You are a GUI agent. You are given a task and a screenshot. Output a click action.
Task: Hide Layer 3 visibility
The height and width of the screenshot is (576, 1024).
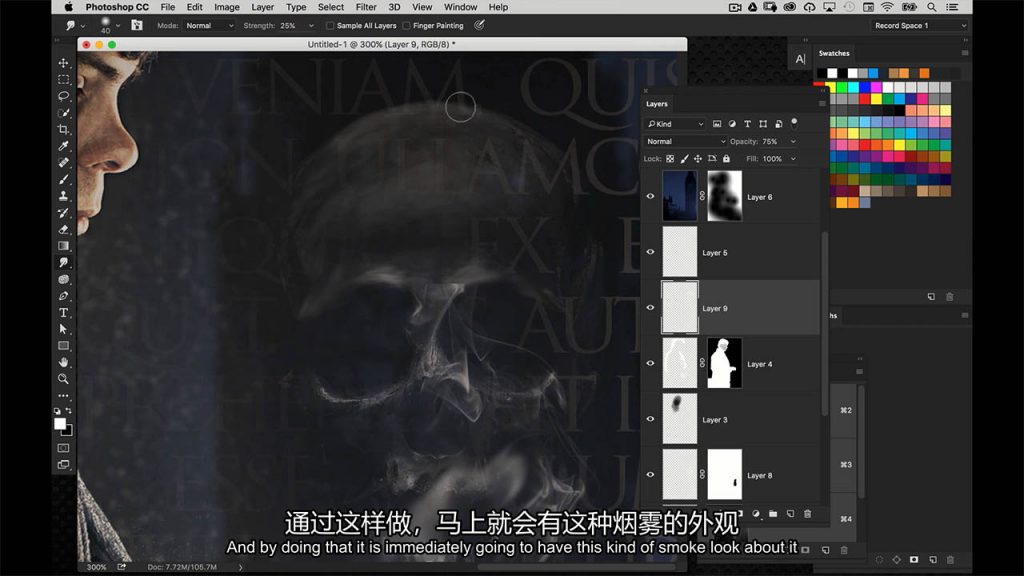click(x=650, y=419)
